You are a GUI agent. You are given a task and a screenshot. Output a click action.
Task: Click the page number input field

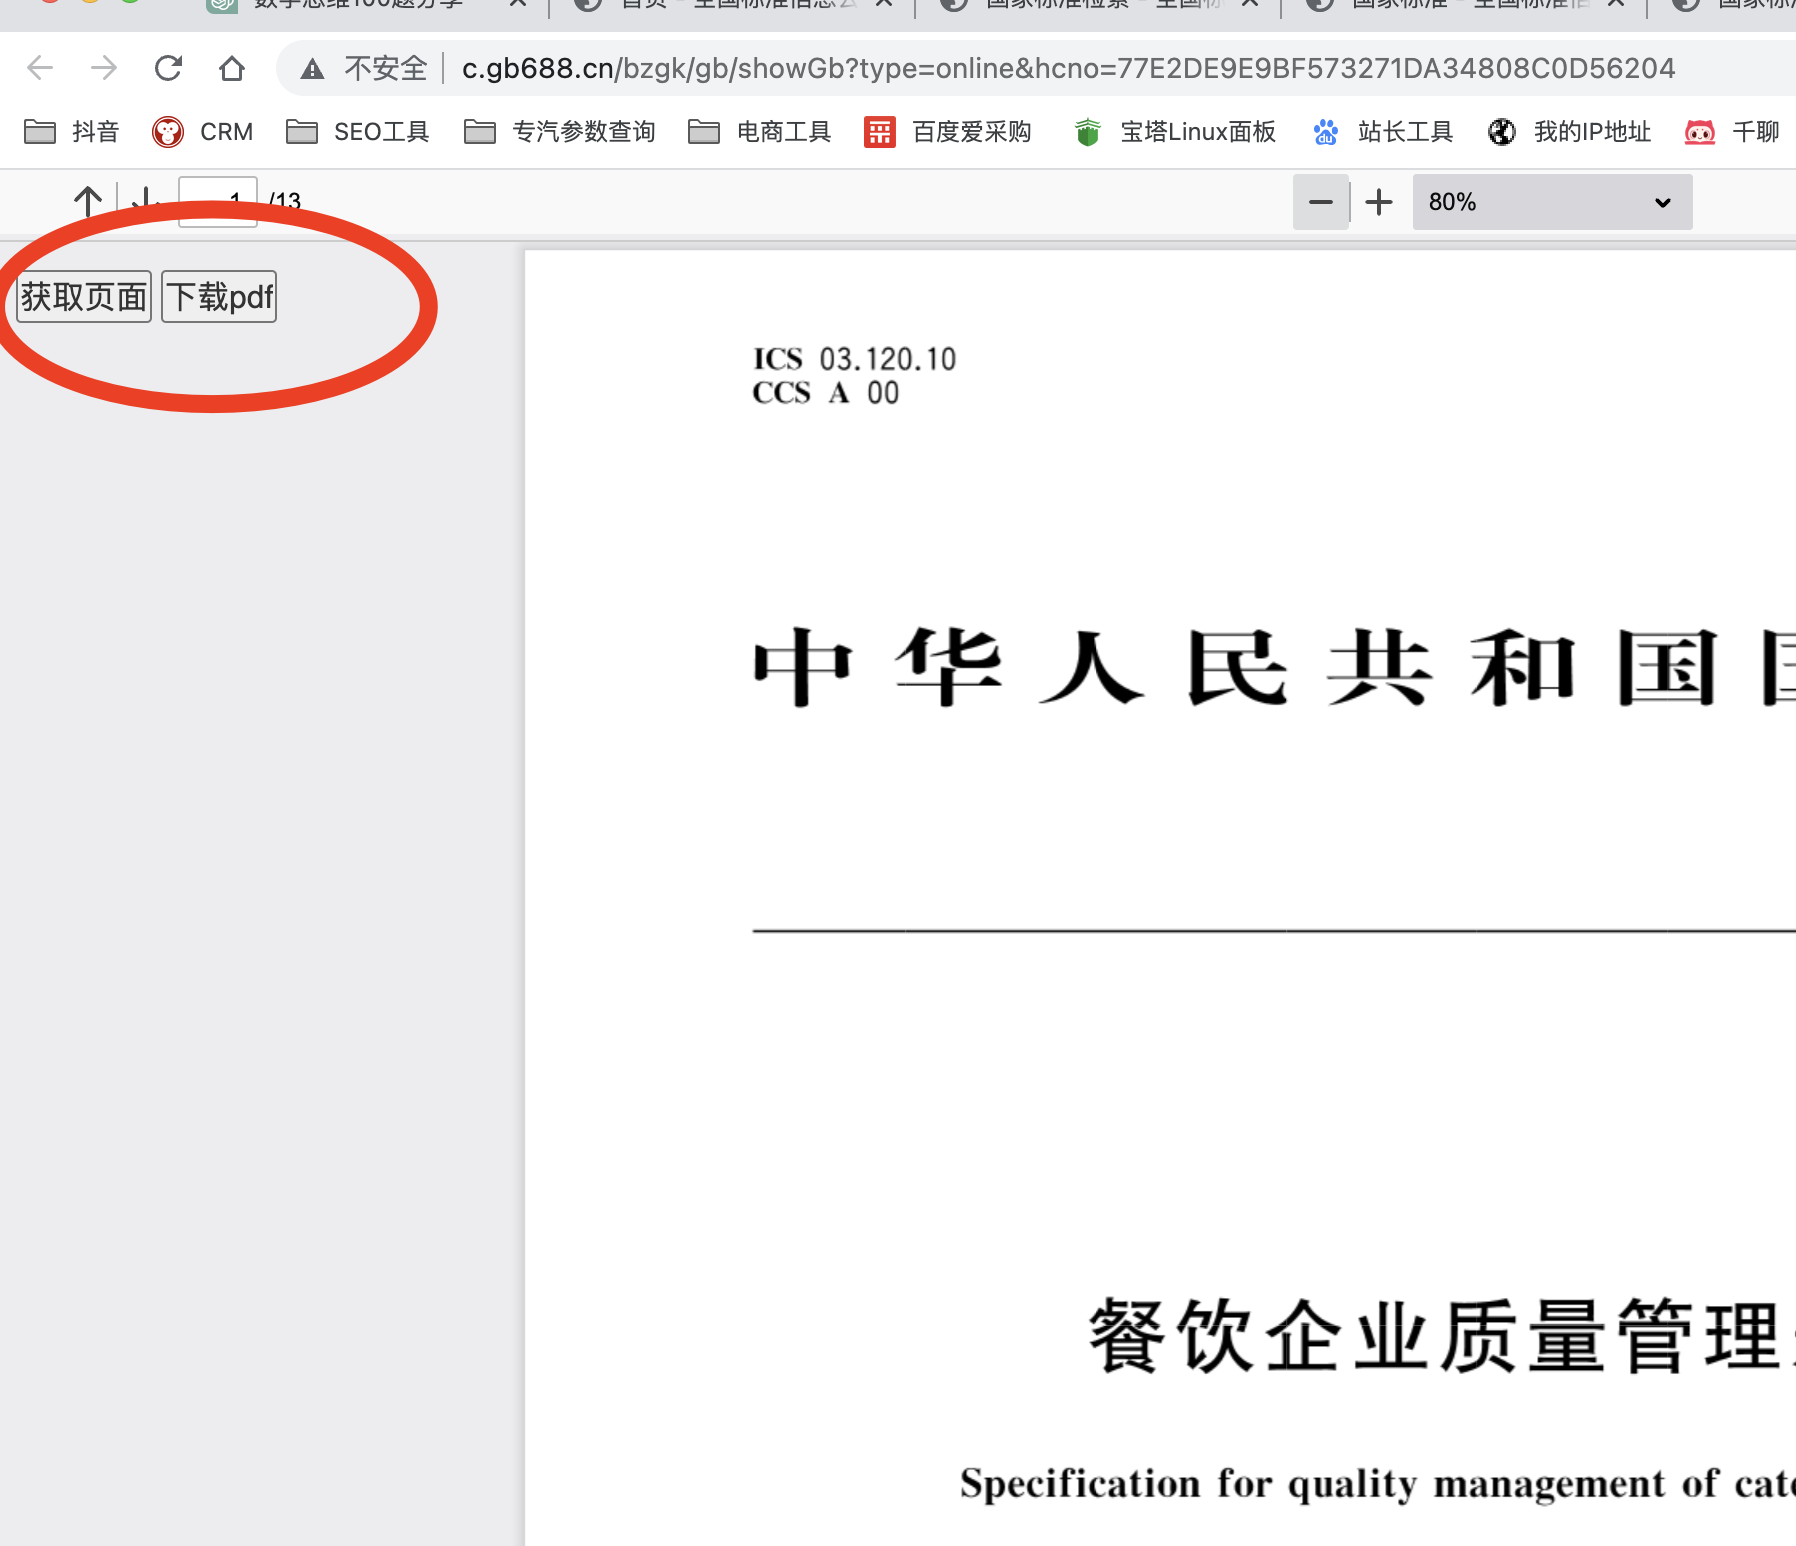point(217,200)
